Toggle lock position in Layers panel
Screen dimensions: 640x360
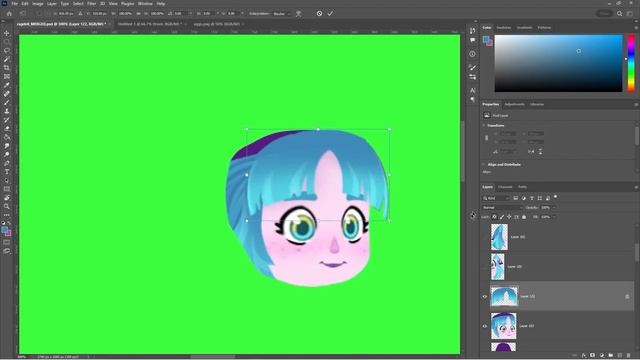click(x=509, y=217)
